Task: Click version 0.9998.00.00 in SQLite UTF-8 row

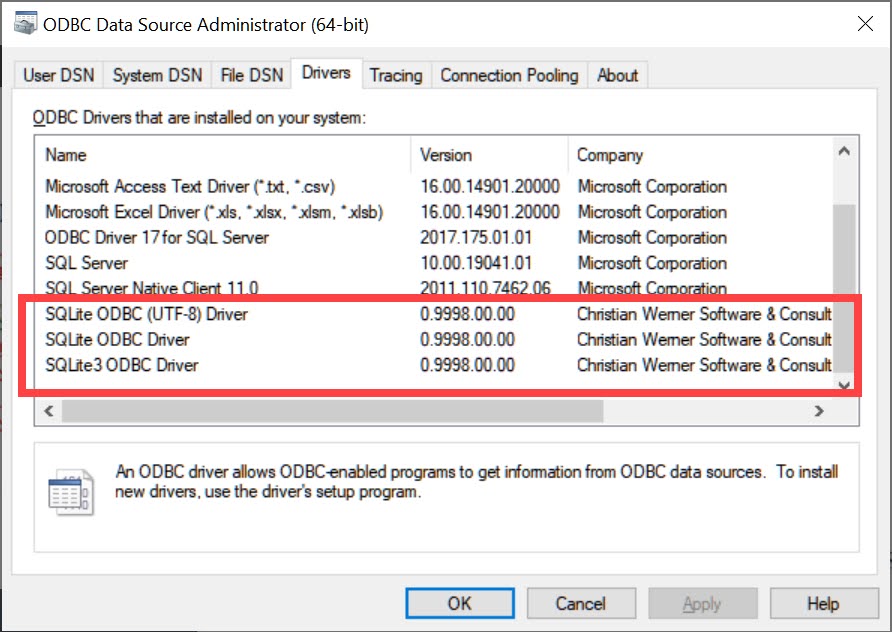Action: pos(468,314)
